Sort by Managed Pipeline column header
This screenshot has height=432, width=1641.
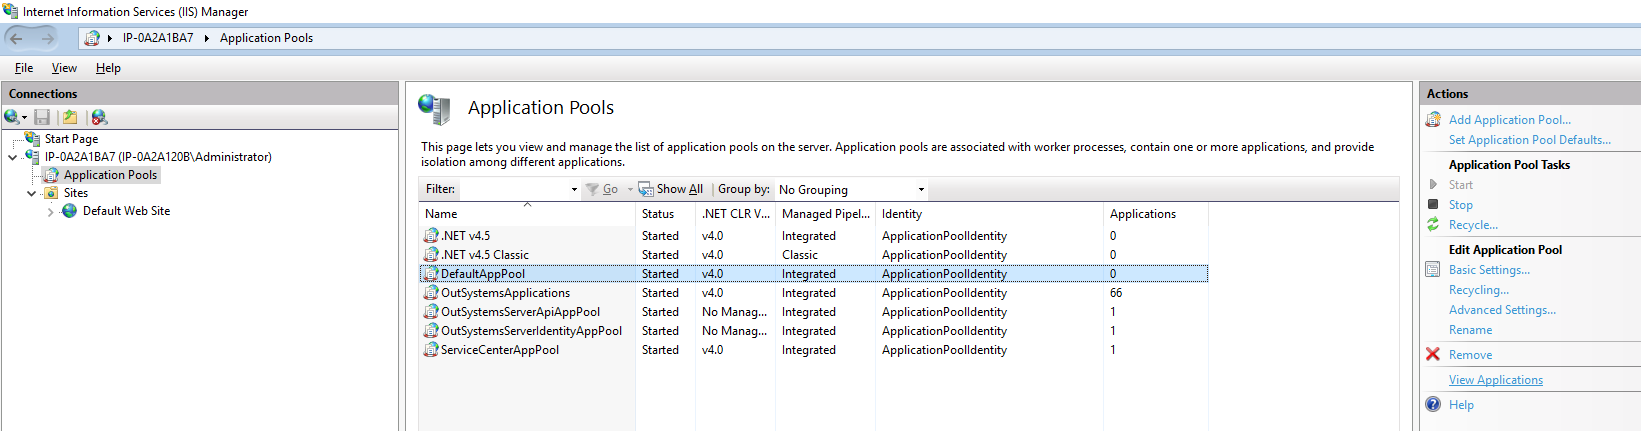click(x=825, y=213)
